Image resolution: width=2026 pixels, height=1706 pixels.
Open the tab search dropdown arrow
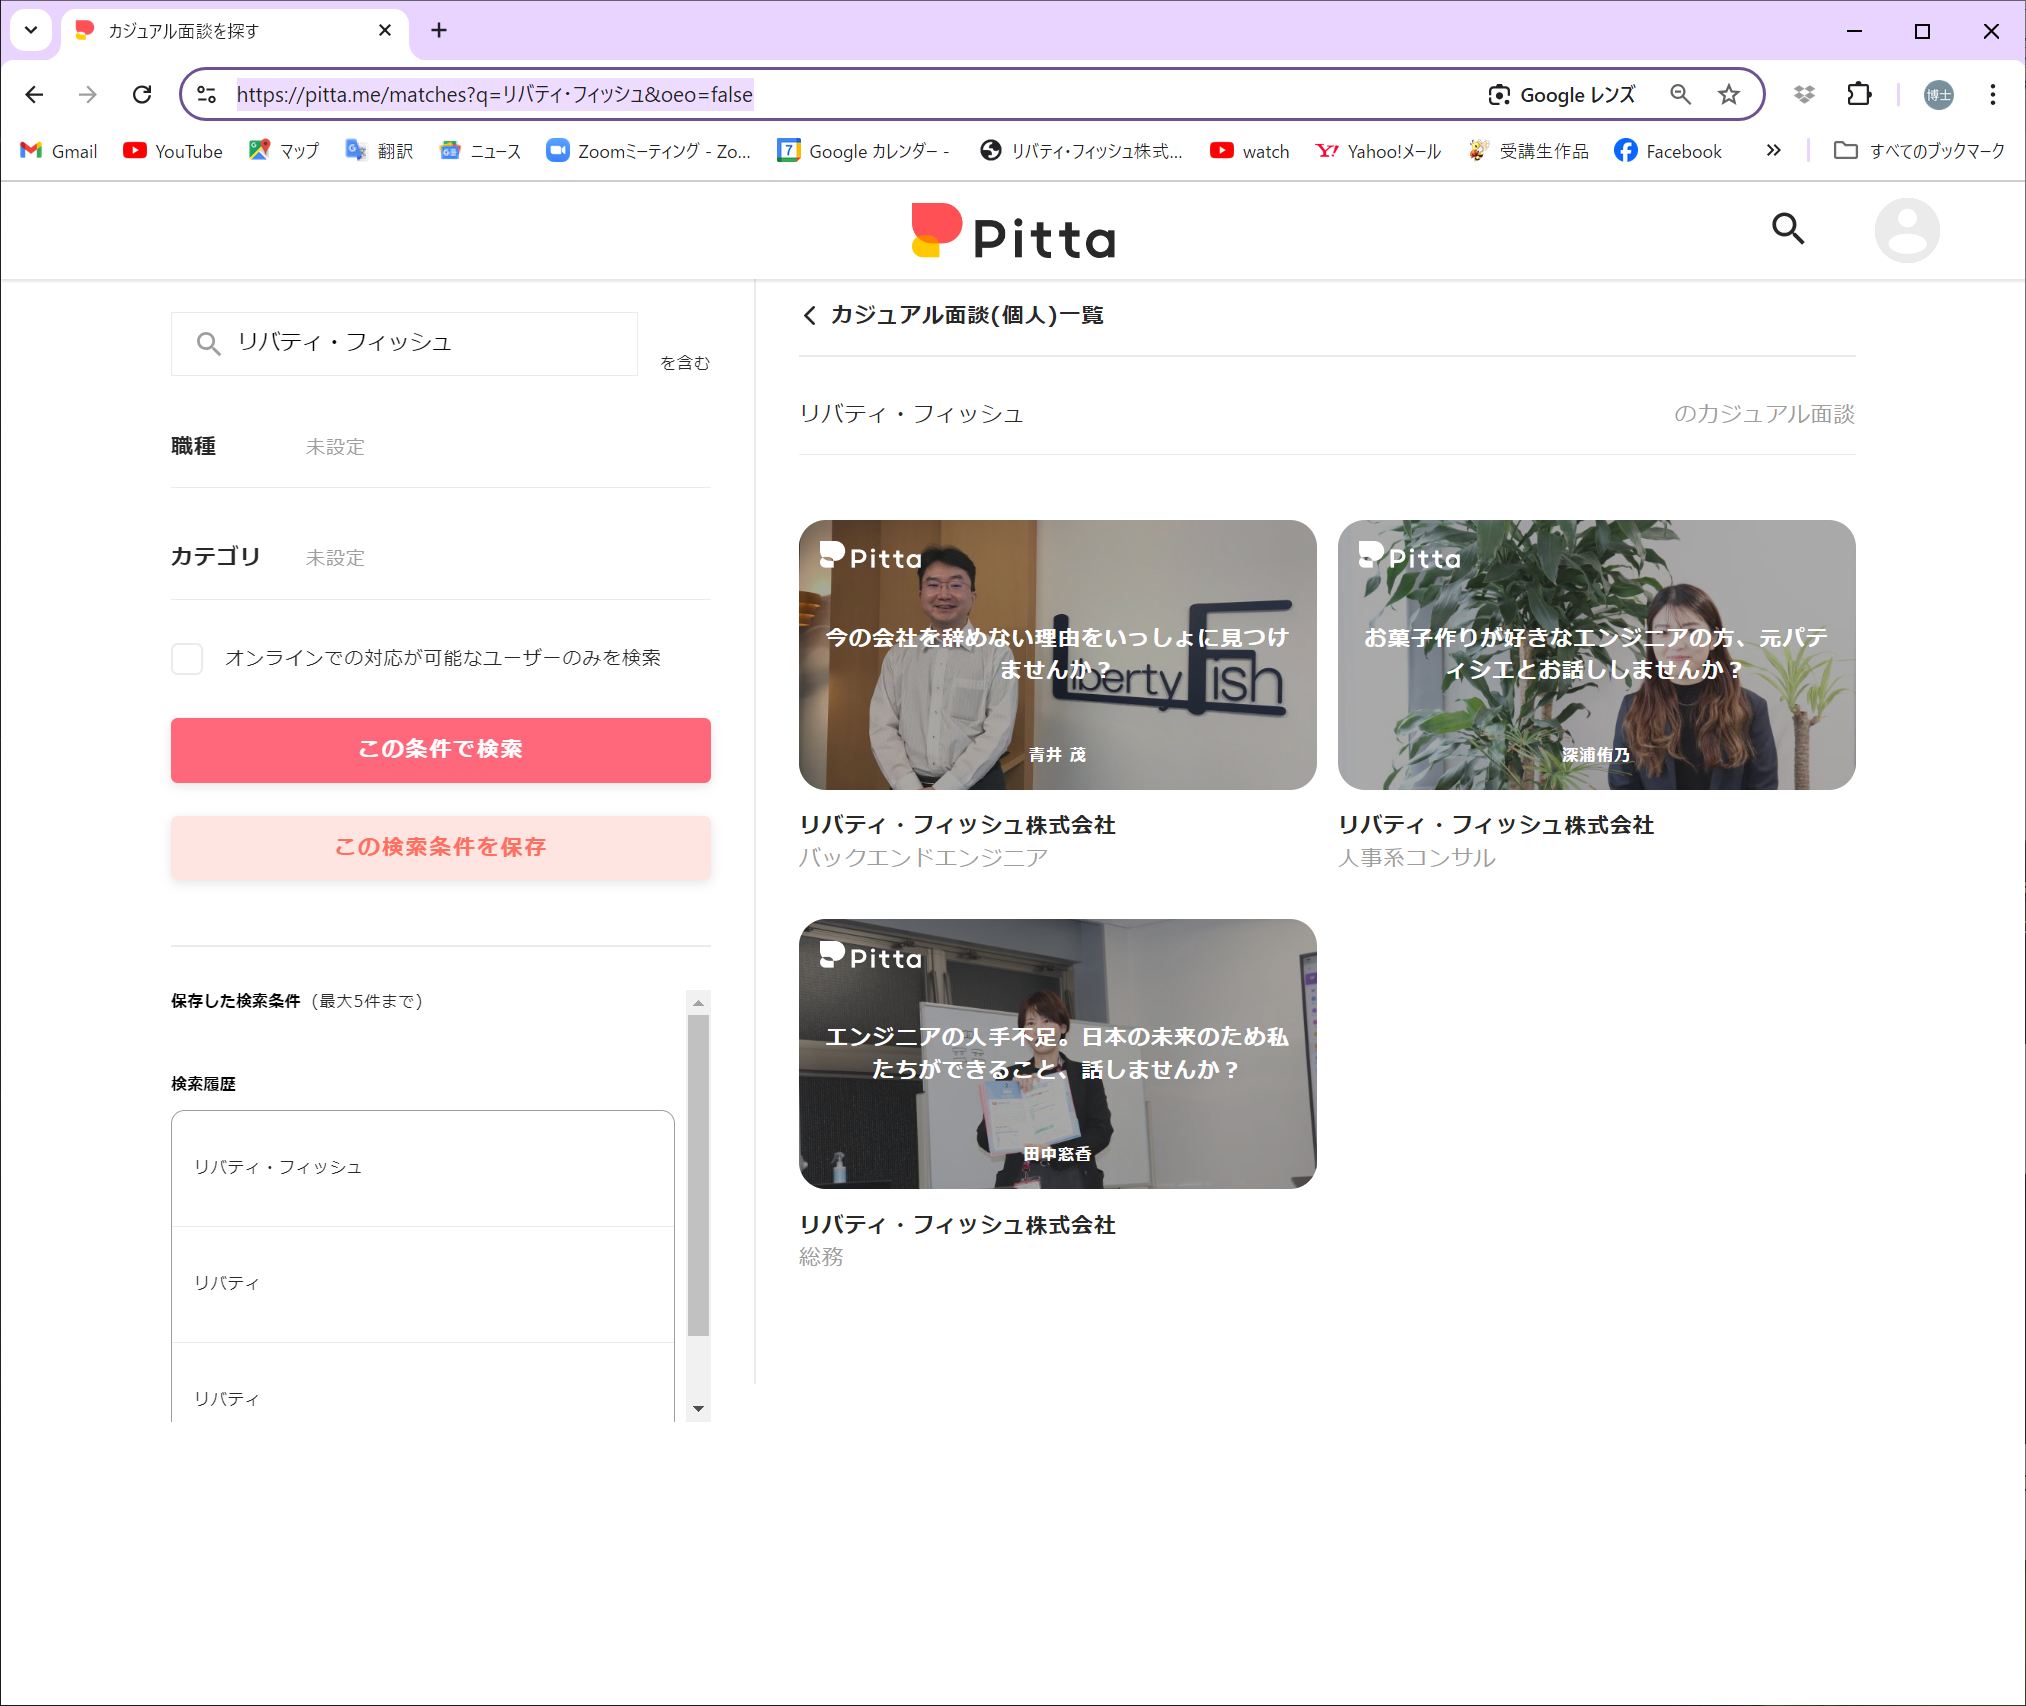coord(31,30)
